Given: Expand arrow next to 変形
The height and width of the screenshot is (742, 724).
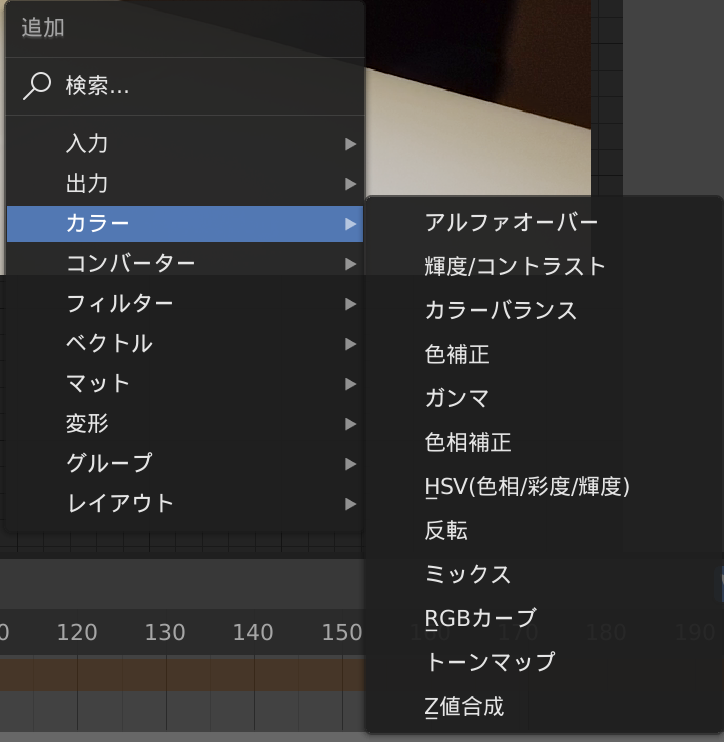Looking at the screenshot, I should [350, 424].
